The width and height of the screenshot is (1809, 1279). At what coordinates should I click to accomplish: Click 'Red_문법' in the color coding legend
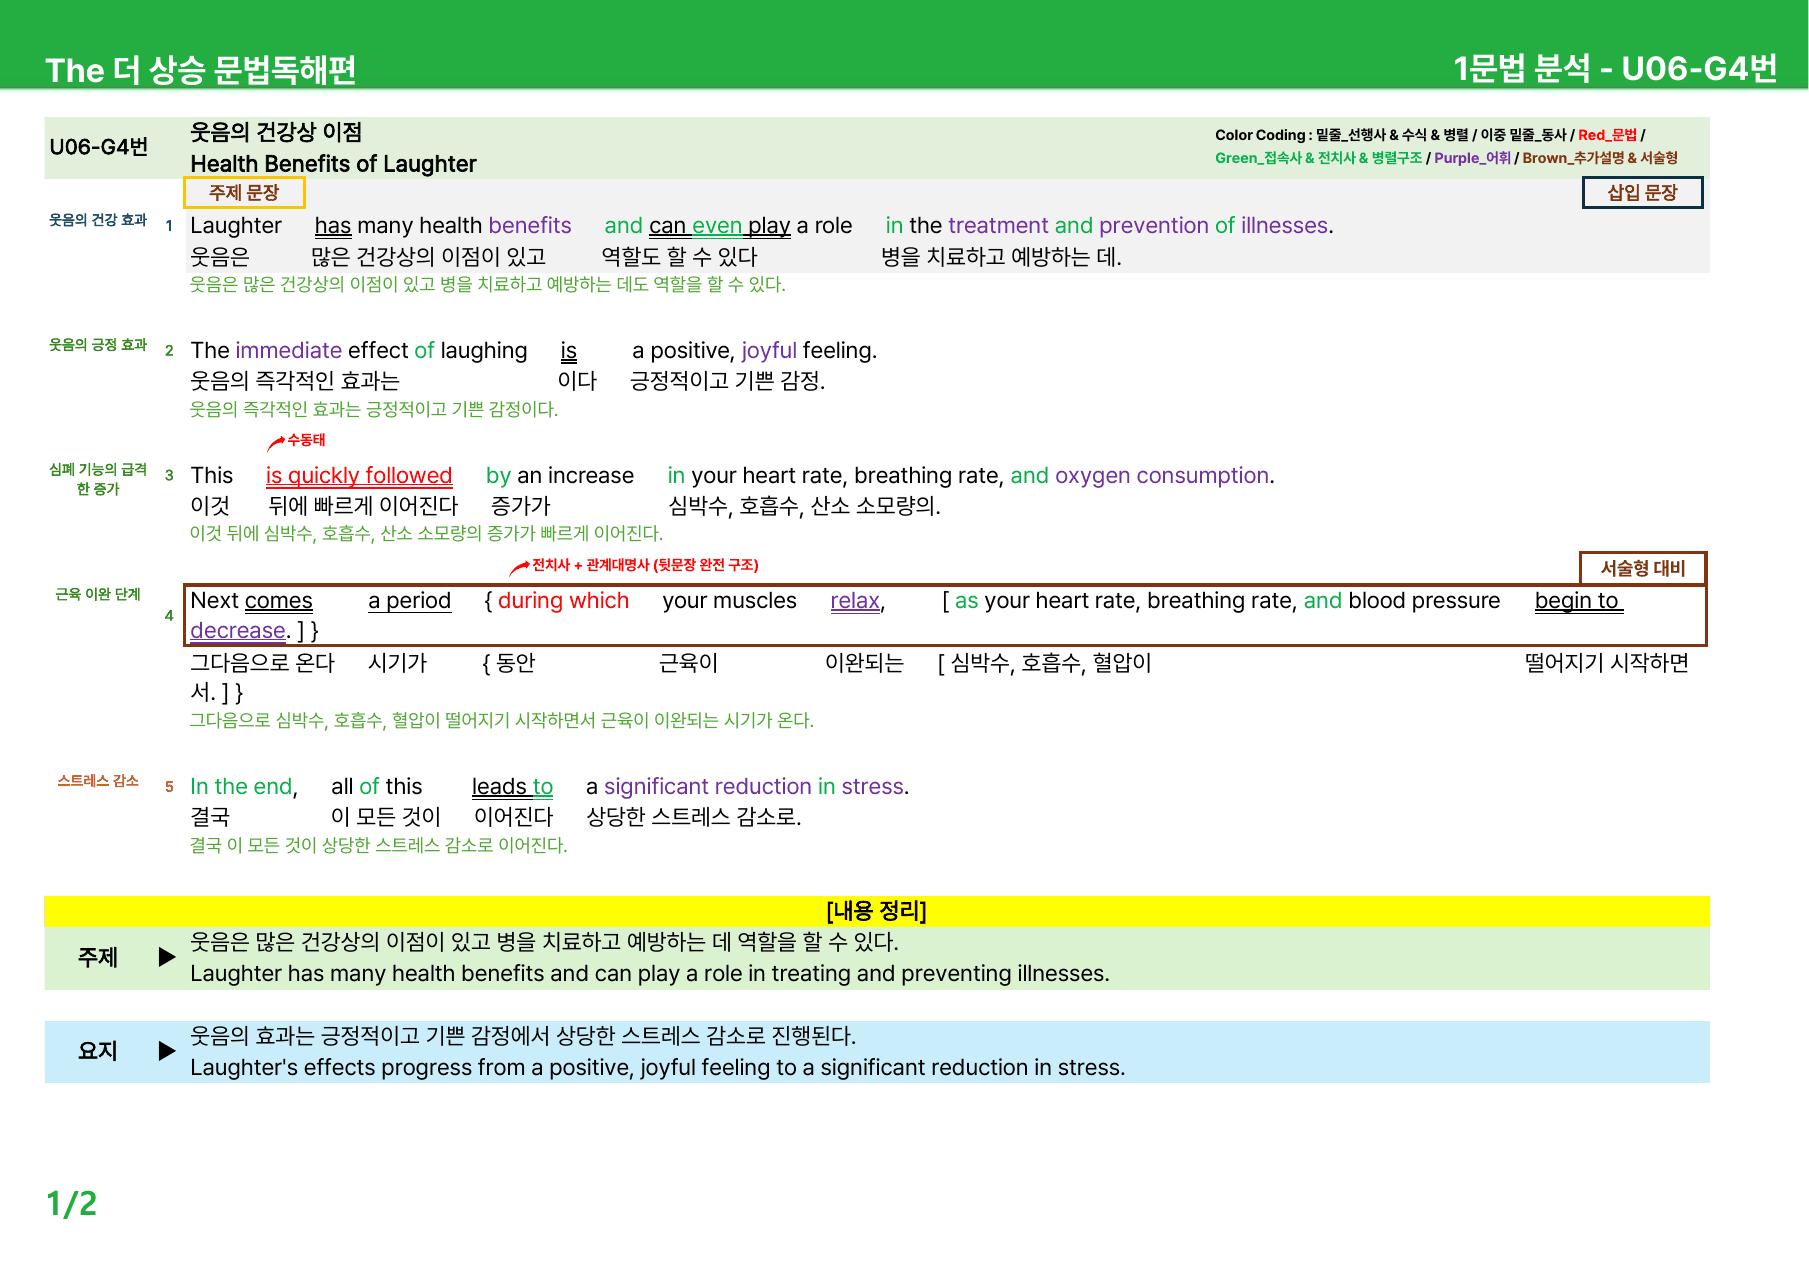1607,135
